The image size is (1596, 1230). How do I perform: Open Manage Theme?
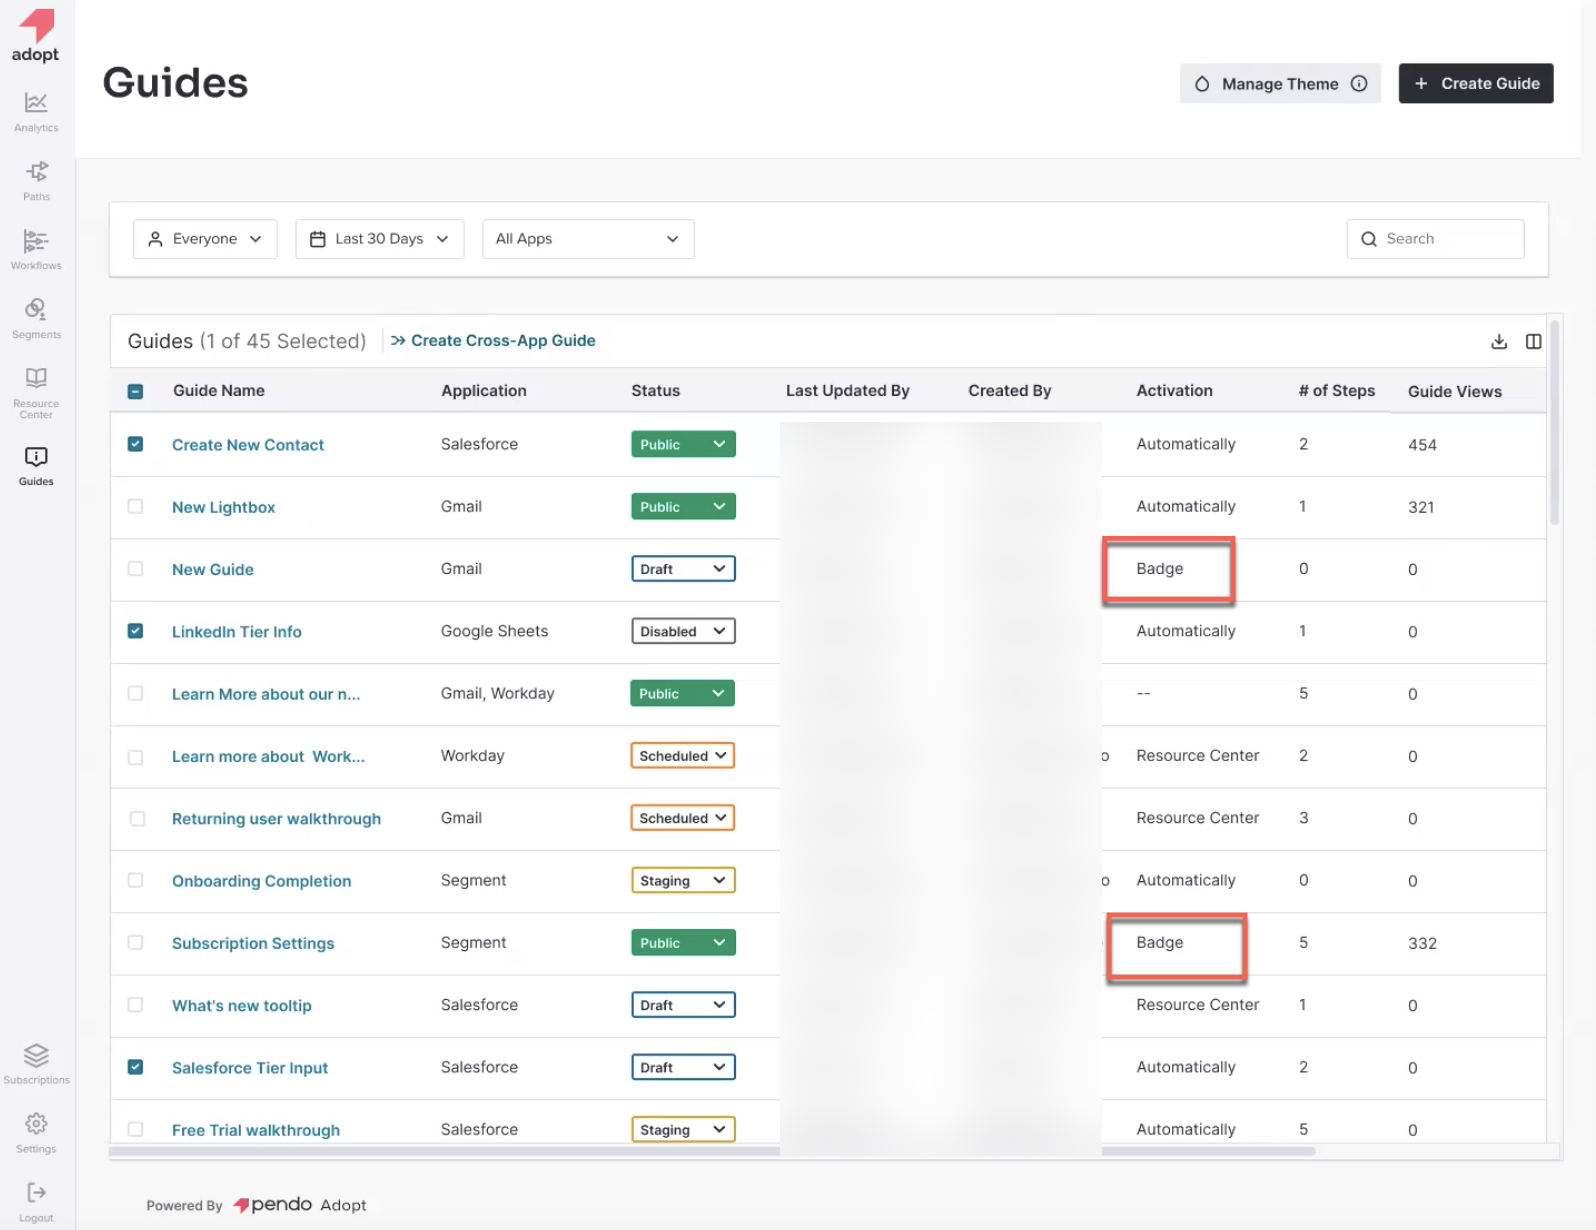1280,84
